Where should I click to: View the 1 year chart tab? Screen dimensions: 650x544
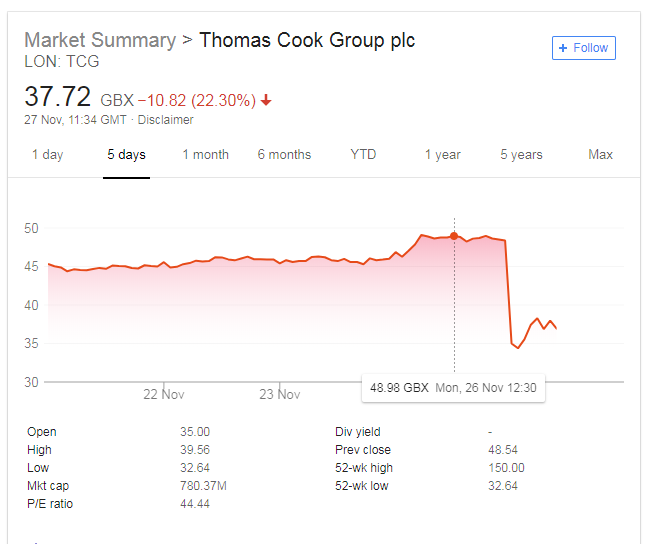(x=442, y=155)
